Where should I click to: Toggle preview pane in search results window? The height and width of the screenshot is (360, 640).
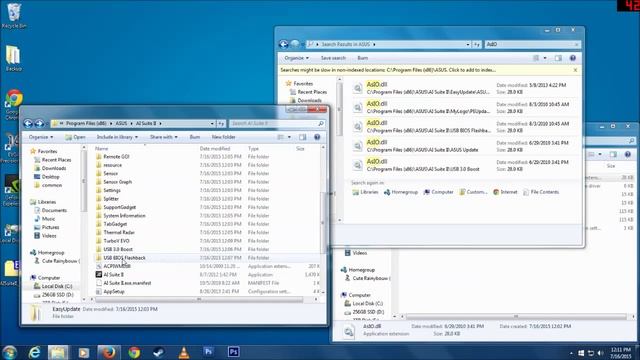[x=558, y=58]
